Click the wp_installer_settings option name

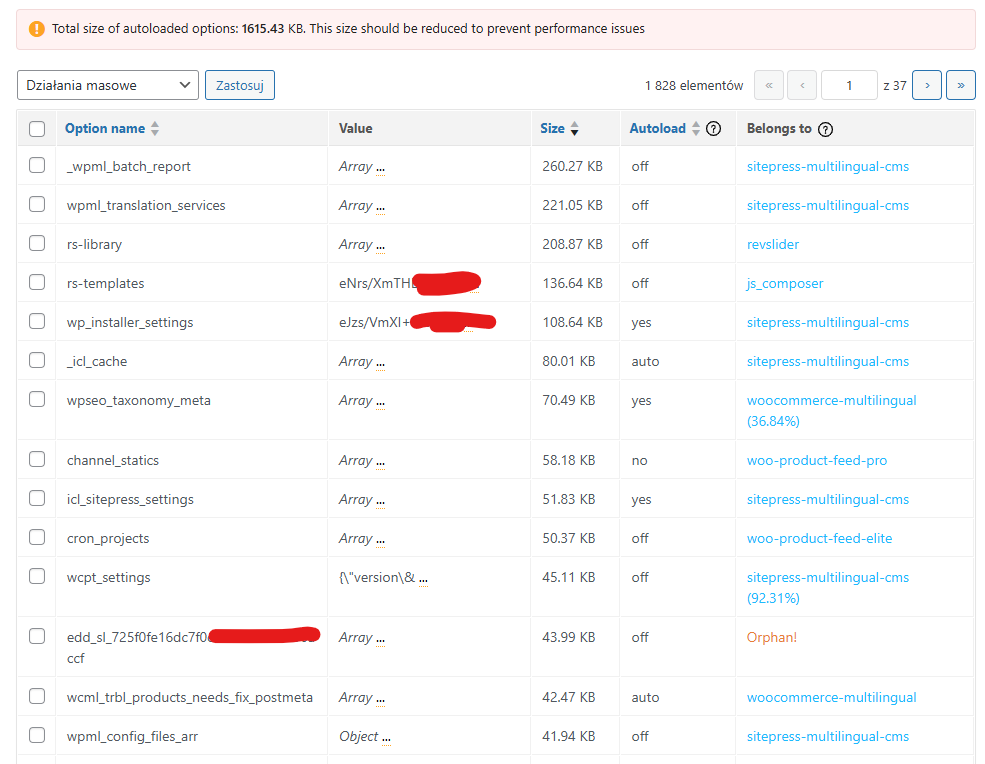click(130, 322)
